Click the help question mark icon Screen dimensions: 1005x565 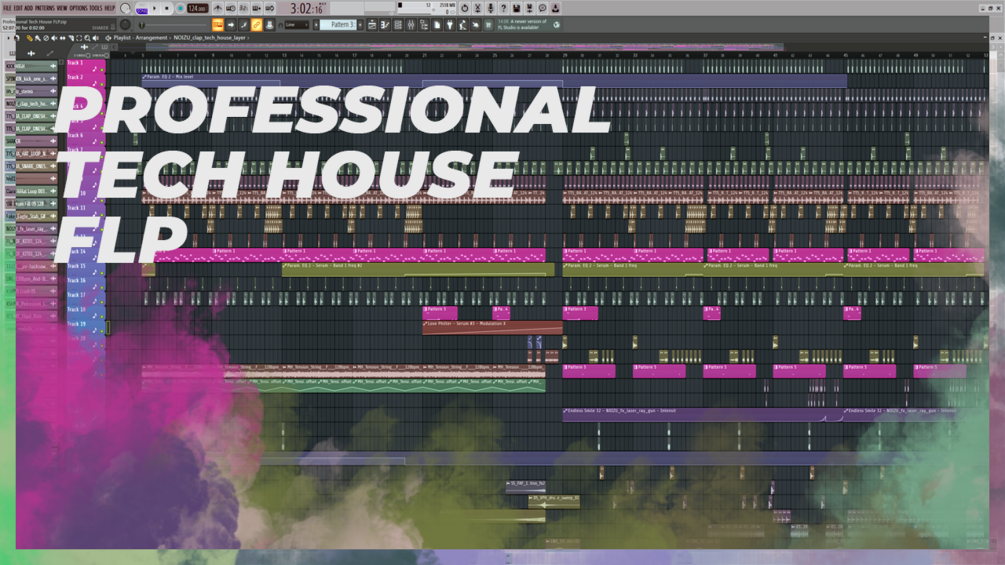tap(504, 8)
